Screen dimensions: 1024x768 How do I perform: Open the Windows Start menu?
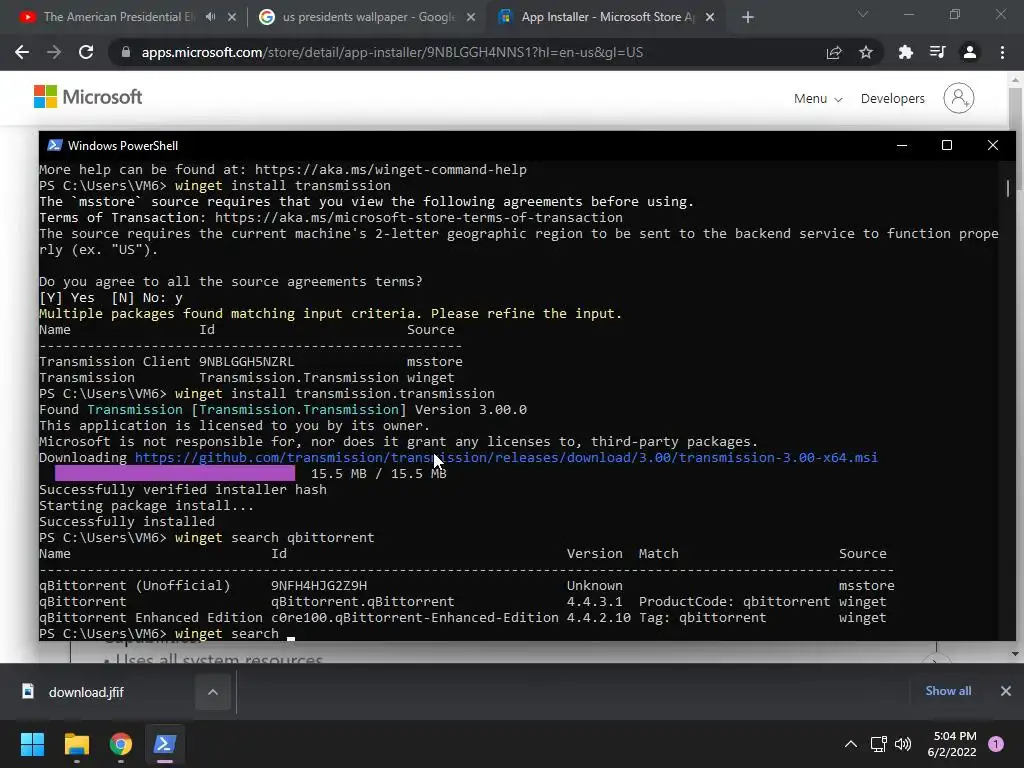click(x=32, y=744)
